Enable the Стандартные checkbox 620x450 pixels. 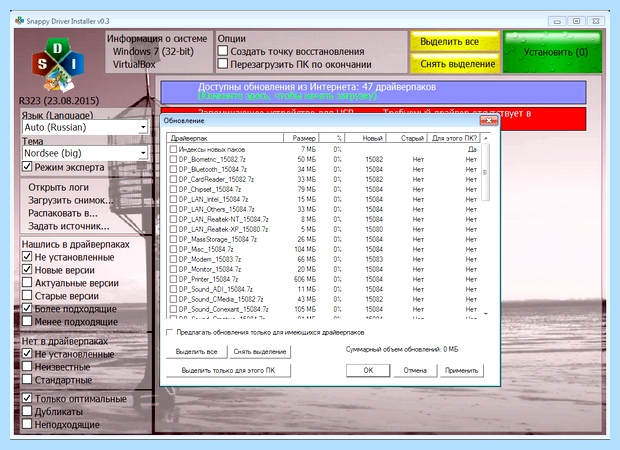tap(27, 380)
